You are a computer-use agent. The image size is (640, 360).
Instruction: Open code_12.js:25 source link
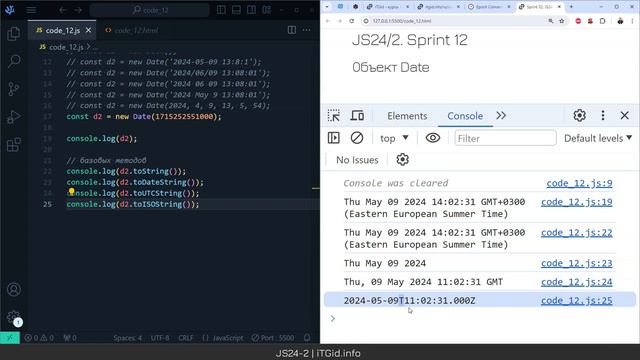coord(577,301)
